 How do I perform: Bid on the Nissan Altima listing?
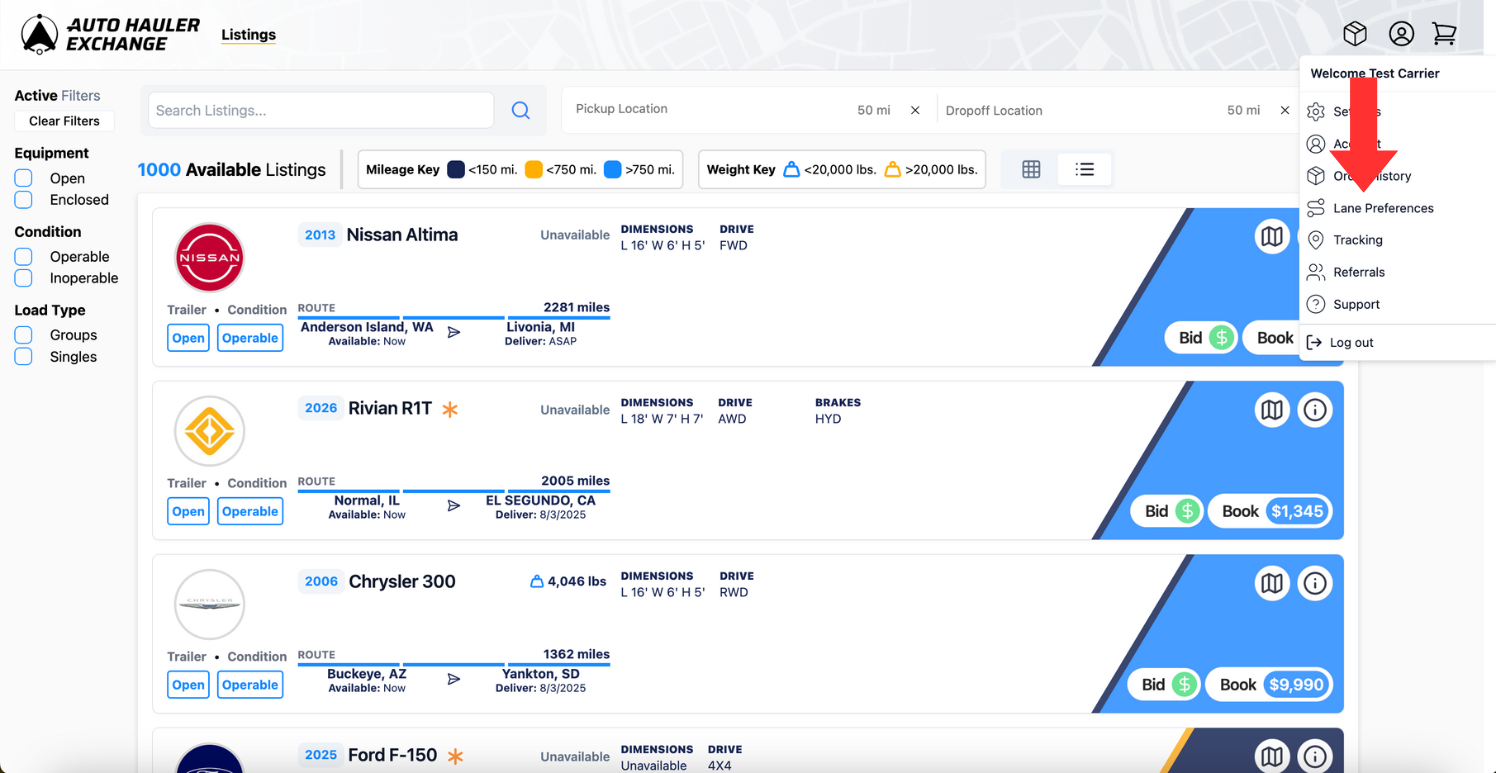[x=1201, y=338]
